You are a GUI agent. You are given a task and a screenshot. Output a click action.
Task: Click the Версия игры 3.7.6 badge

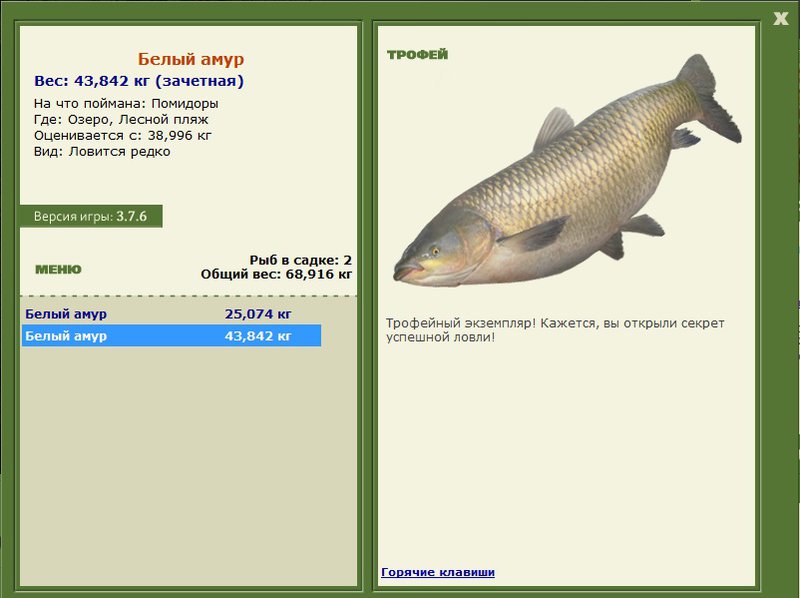click(91, 216)
